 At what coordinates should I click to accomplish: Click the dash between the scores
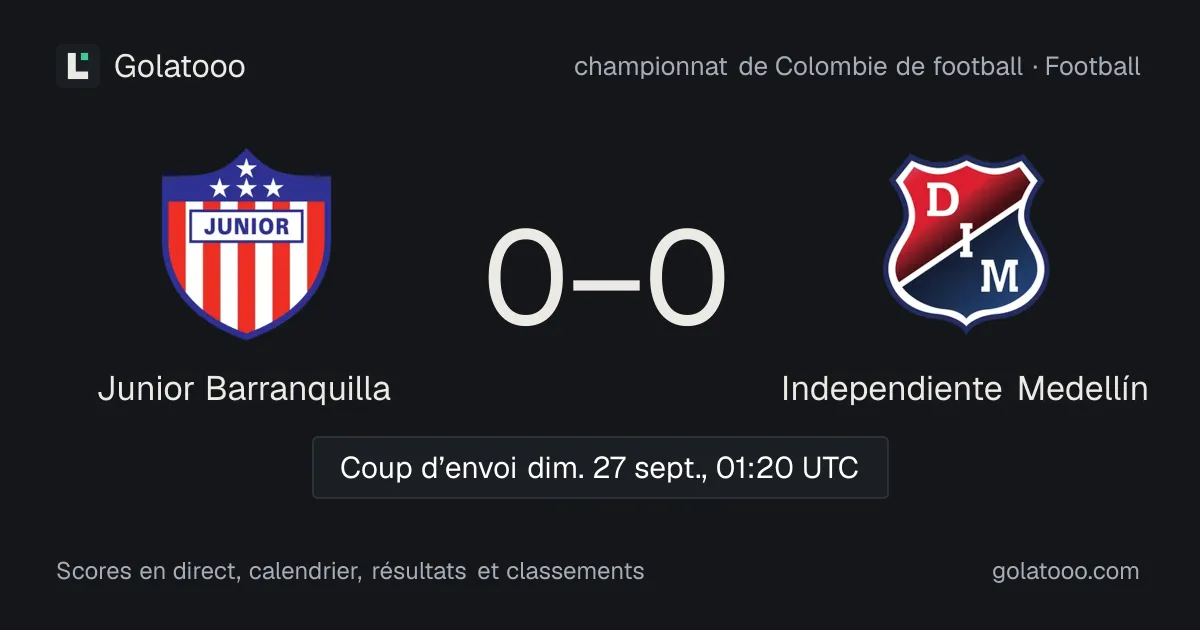click(607, 281)
